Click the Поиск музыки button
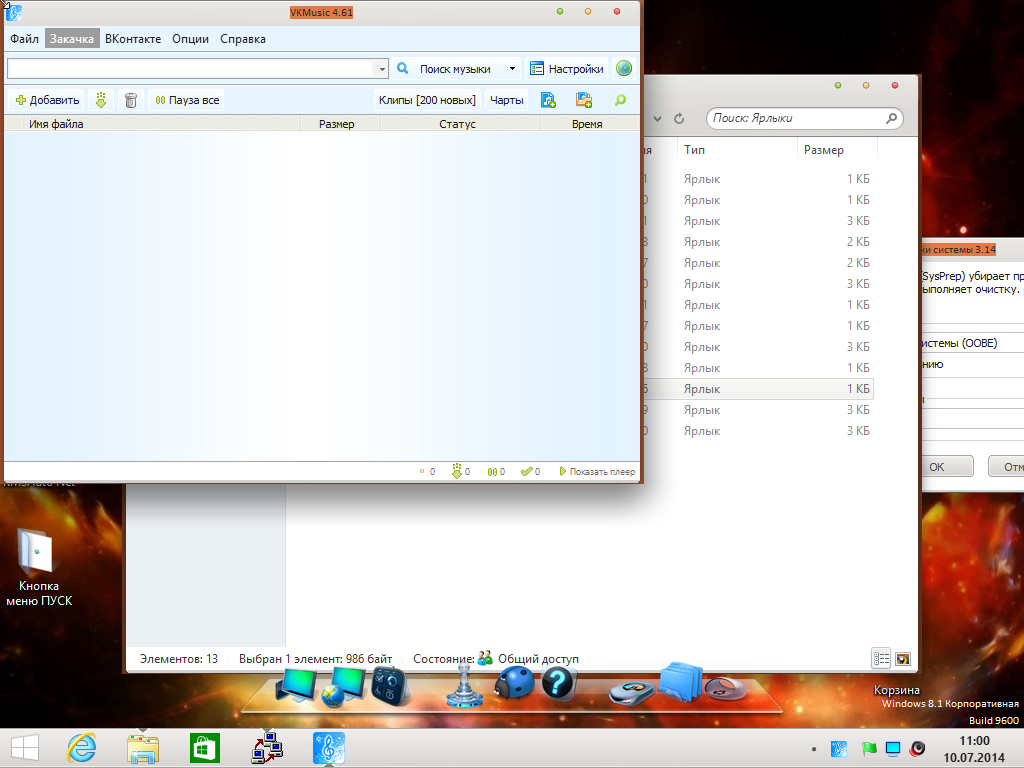The width and height of the screenshot is (1024, 768). point(447,69)
